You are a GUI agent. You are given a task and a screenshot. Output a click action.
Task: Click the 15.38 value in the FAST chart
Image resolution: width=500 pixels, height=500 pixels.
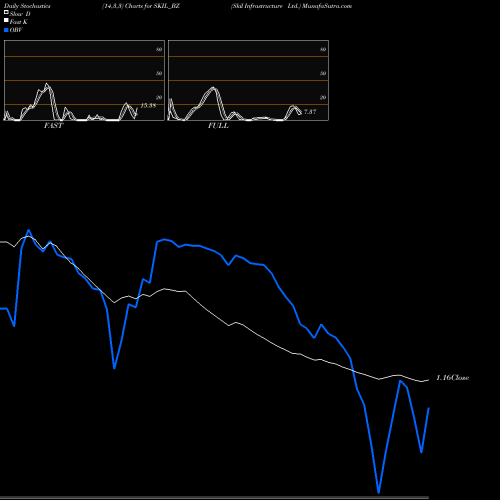[148, 106]
